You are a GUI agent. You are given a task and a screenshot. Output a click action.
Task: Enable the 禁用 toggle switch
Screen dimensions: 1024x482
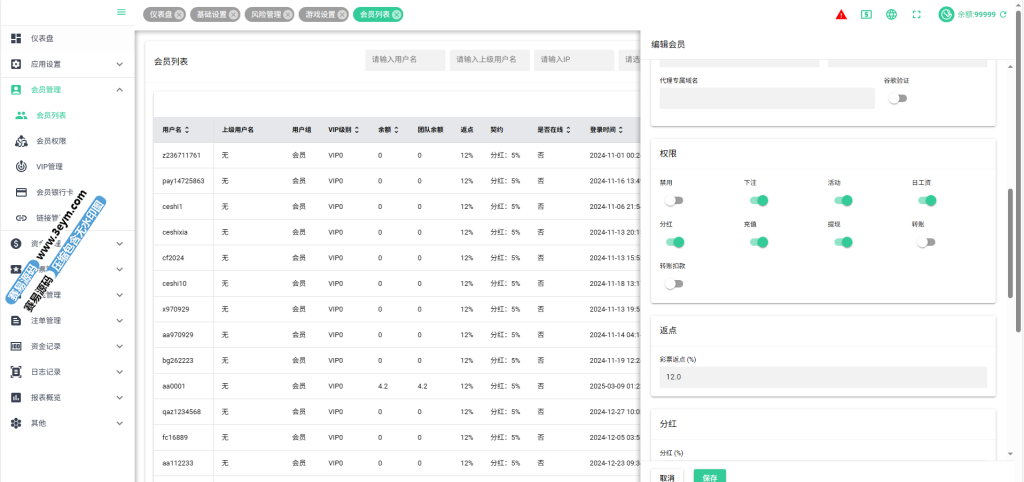pos(674,201)
